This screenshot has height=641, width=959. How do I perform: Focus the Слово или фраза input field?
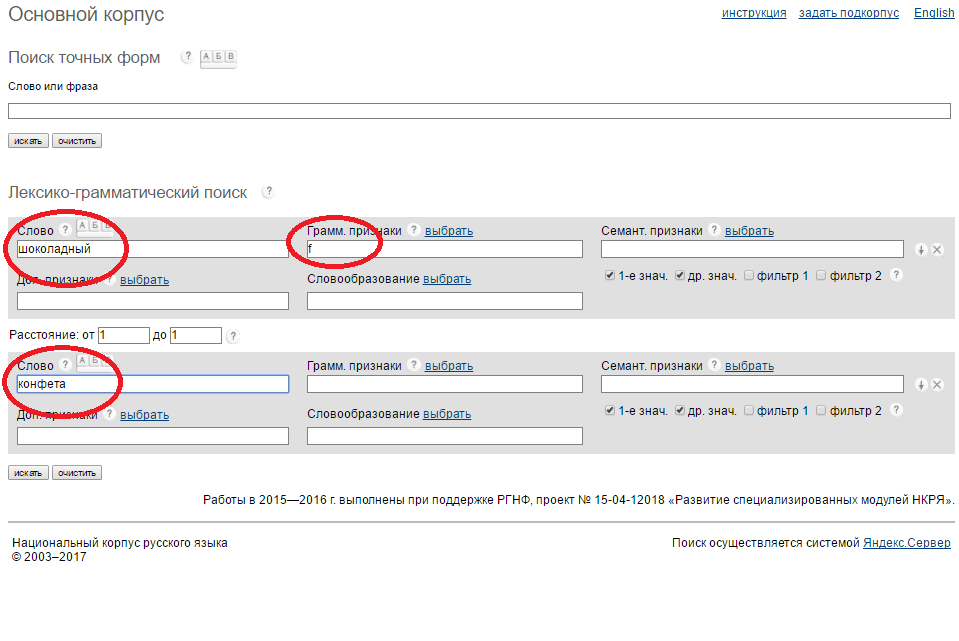[480, 111]
